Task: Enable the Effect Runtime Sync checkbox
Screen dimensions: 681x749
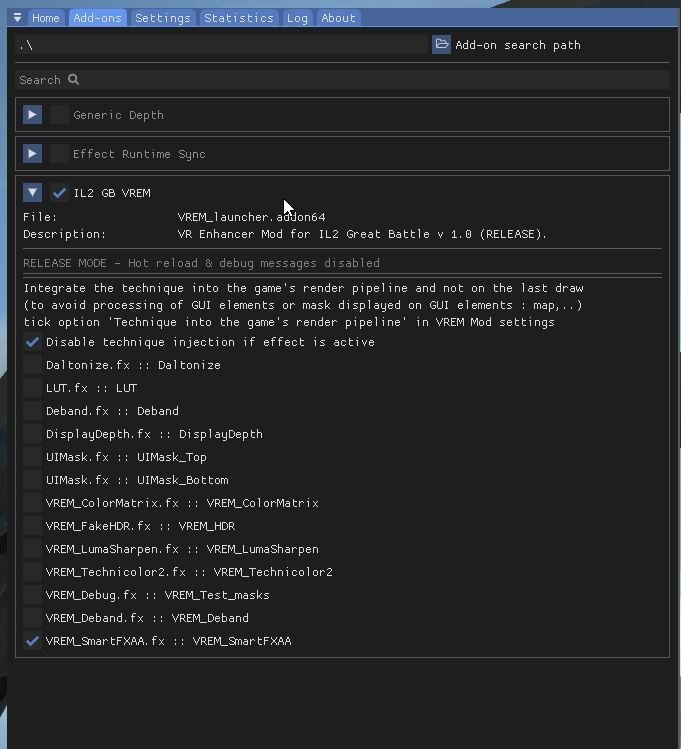Action: point(59,154)
